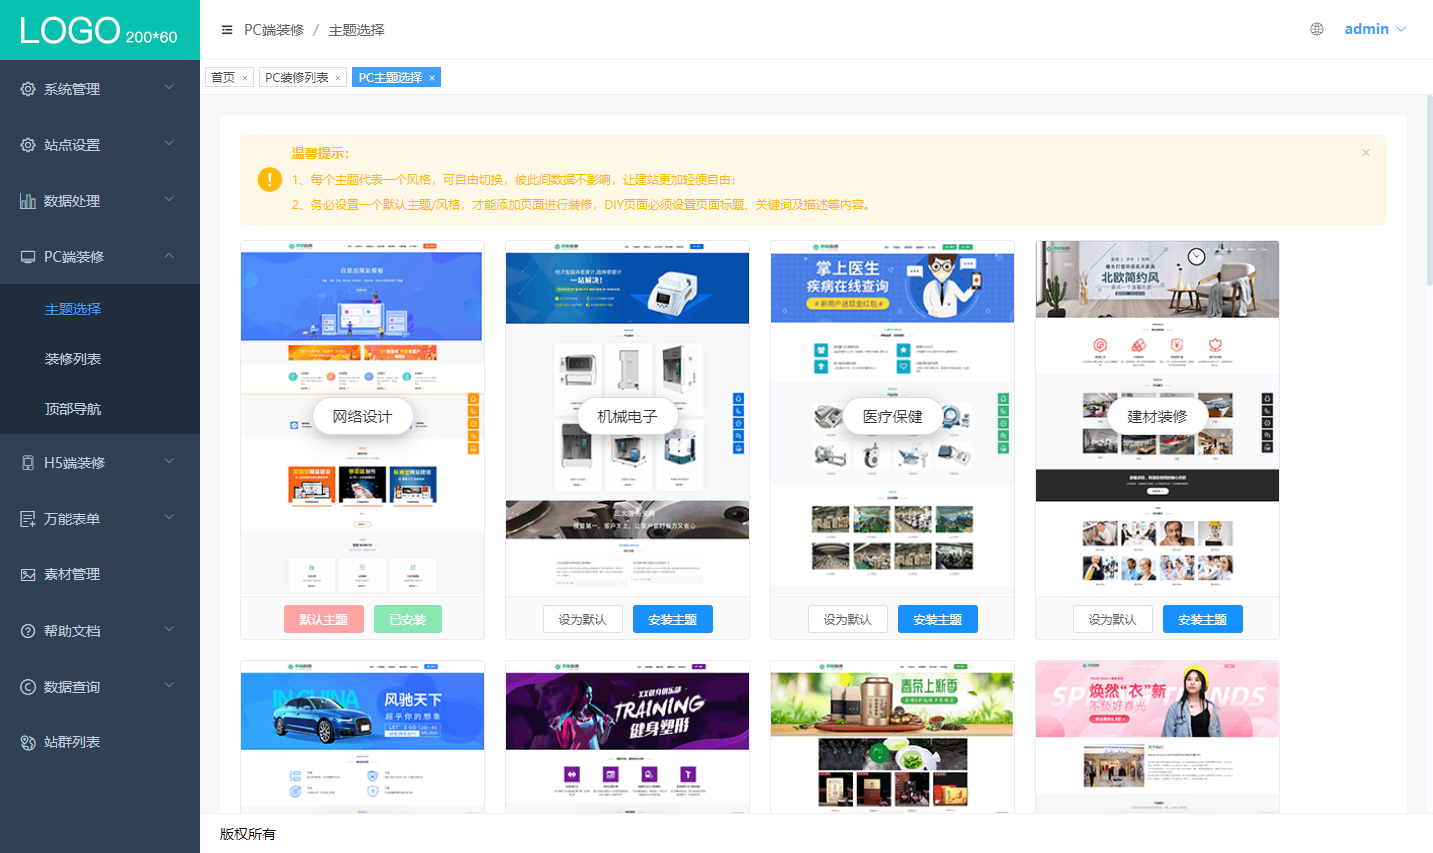
Task: Select 装修列表 submenu item
Action: tap(100, 359)
